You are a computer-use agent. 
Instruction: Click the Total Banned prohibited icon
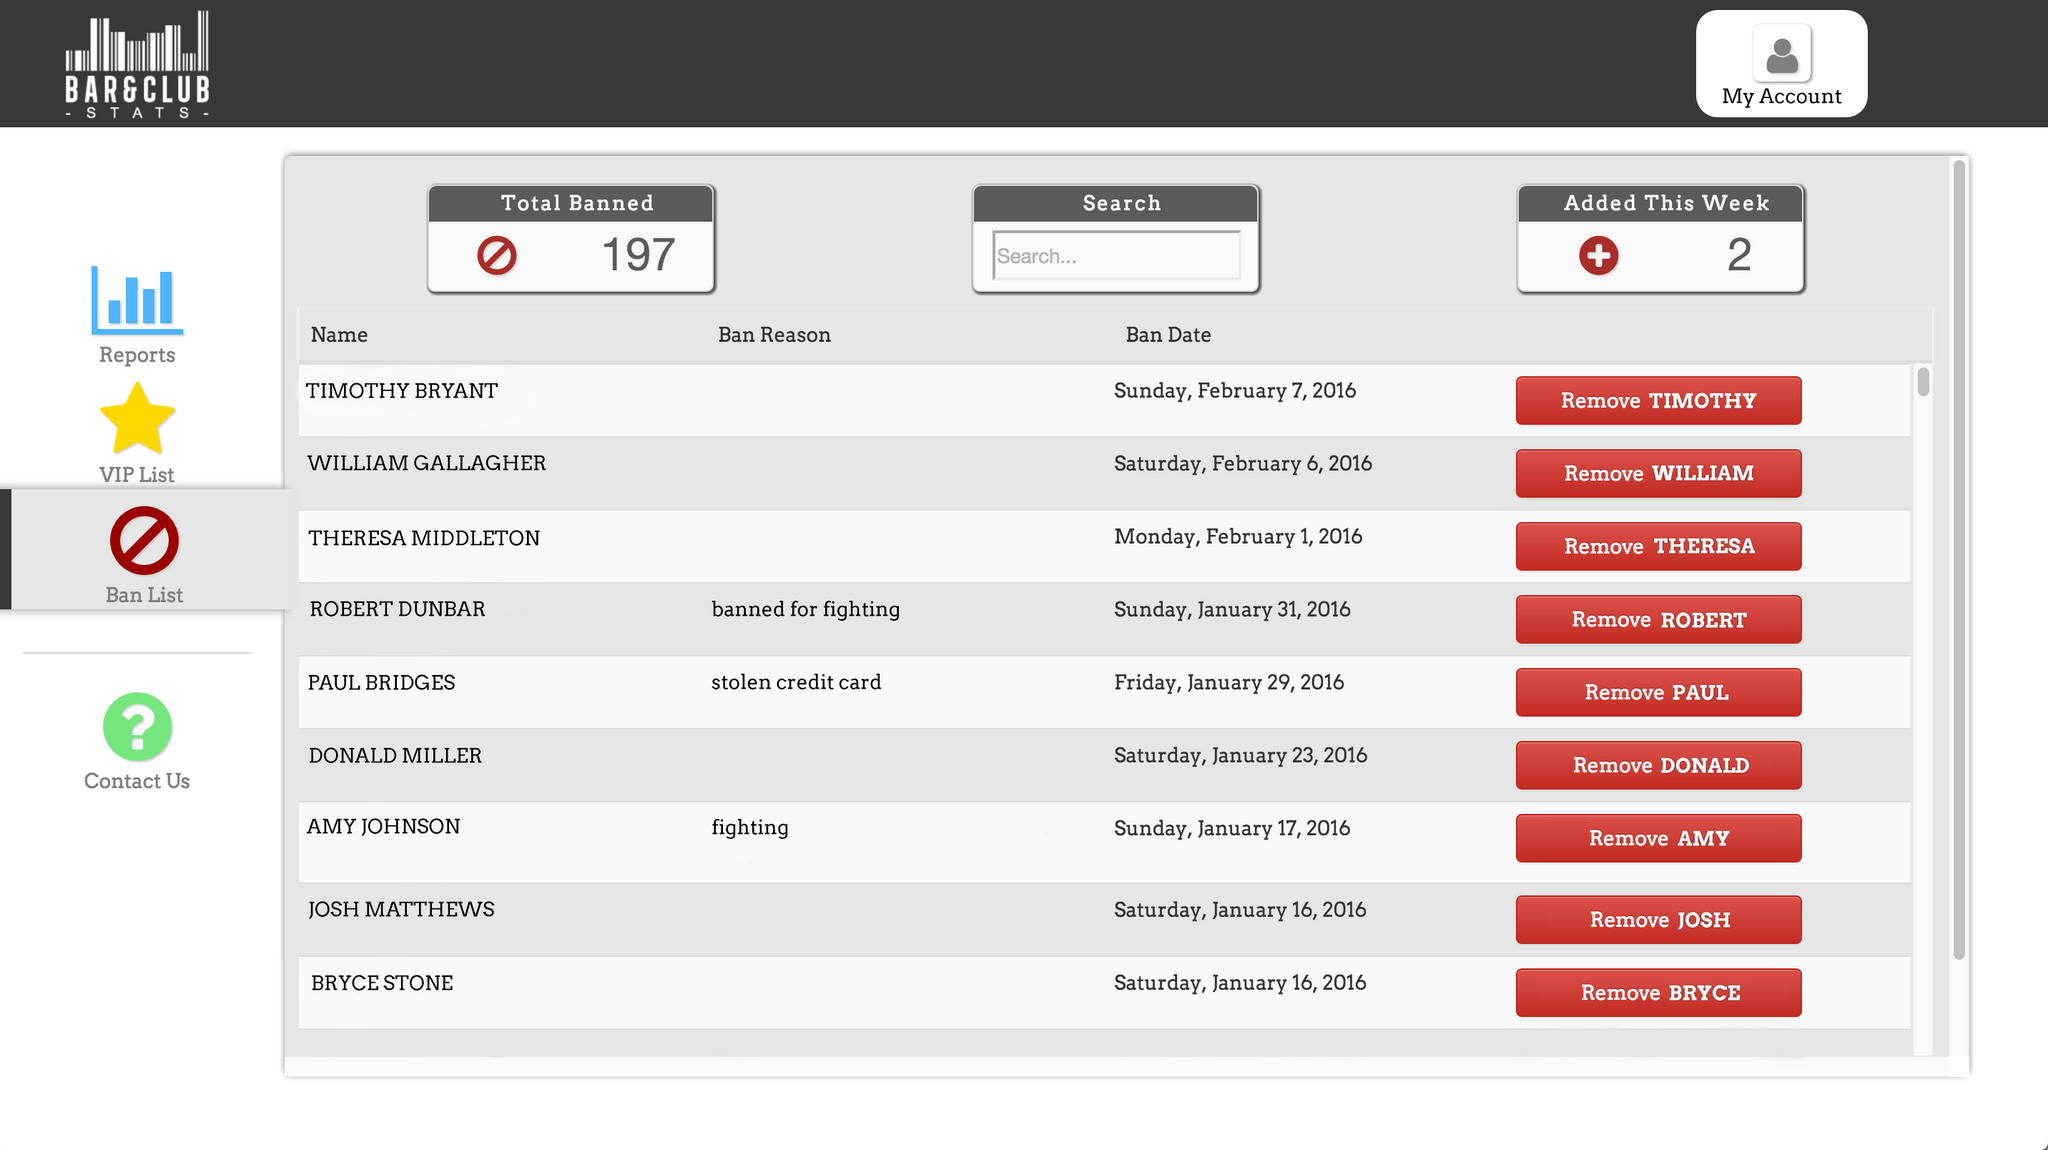pos(496,255)
